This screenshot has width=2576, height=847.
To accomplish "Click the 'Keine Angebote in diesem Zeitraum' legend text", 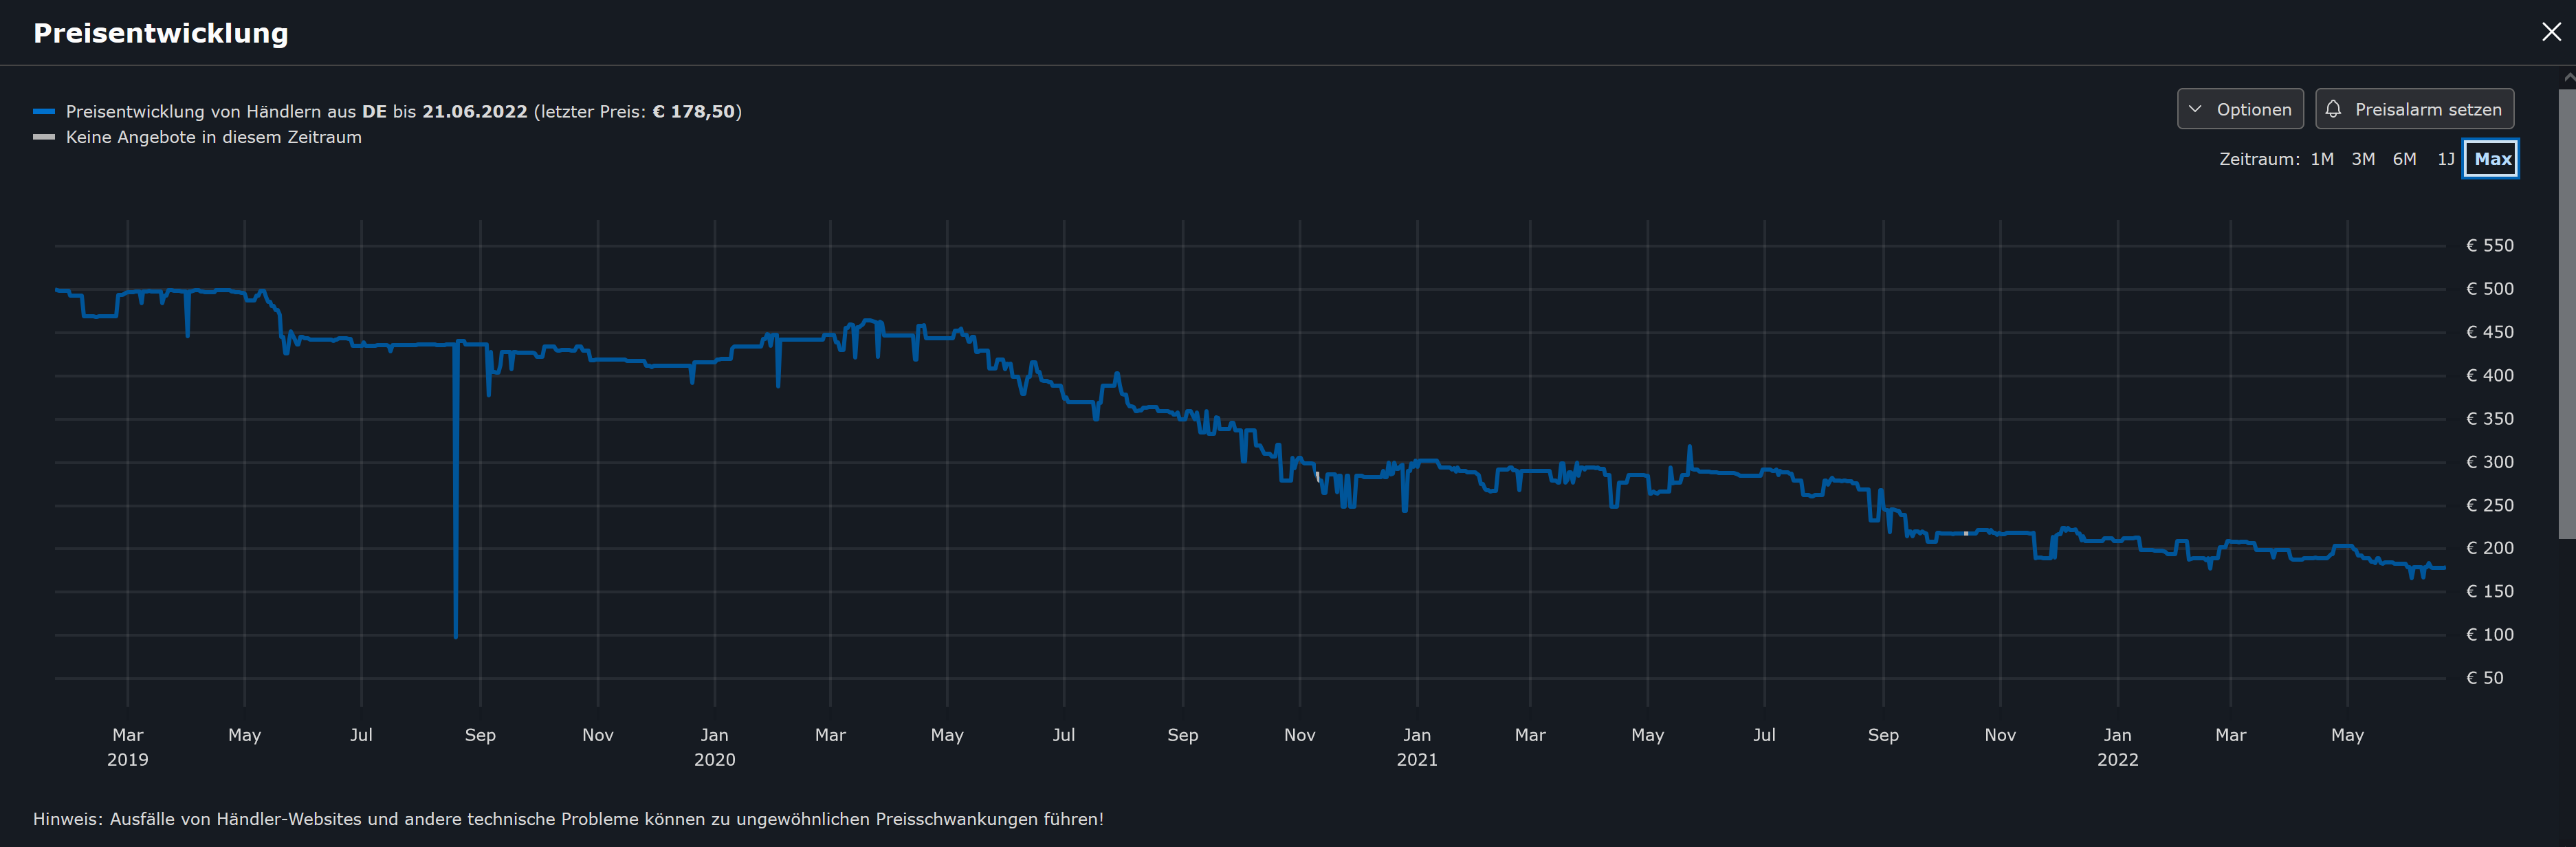I will (x=213, y=137).
